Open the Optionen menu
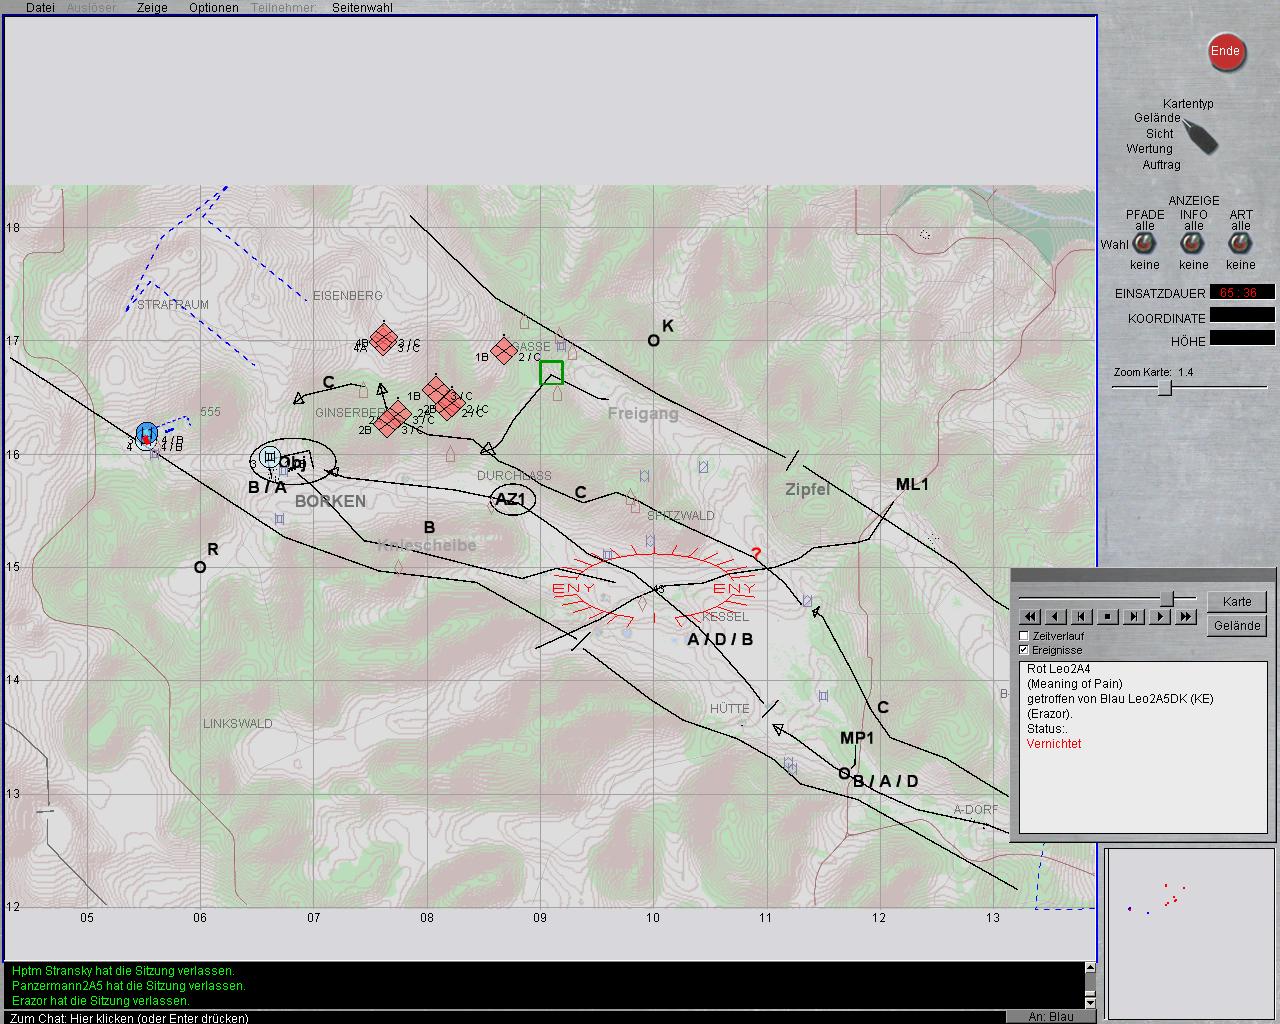This screenshot has width=1280, height=1024. [213, 8]
